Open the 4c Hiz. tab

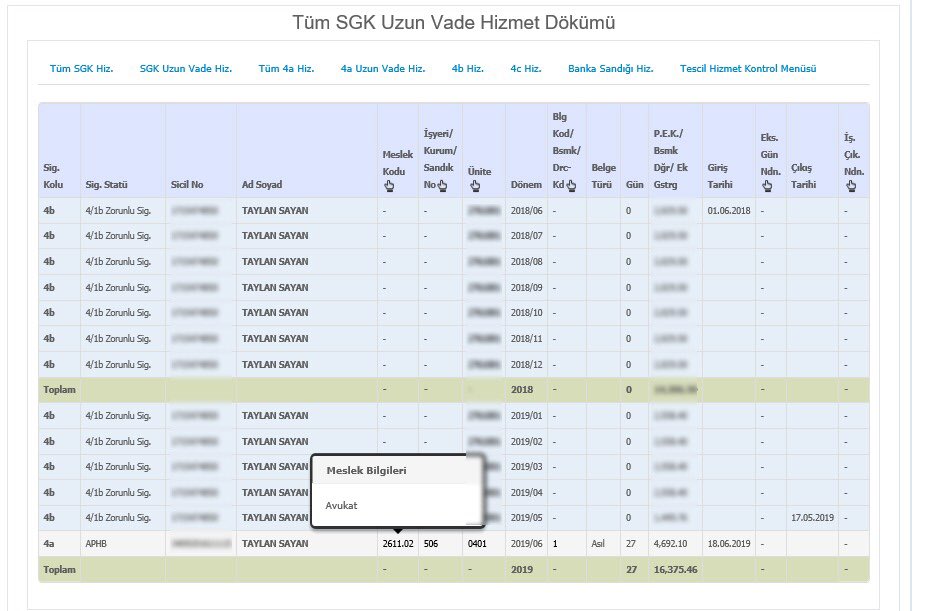(525, 69)
